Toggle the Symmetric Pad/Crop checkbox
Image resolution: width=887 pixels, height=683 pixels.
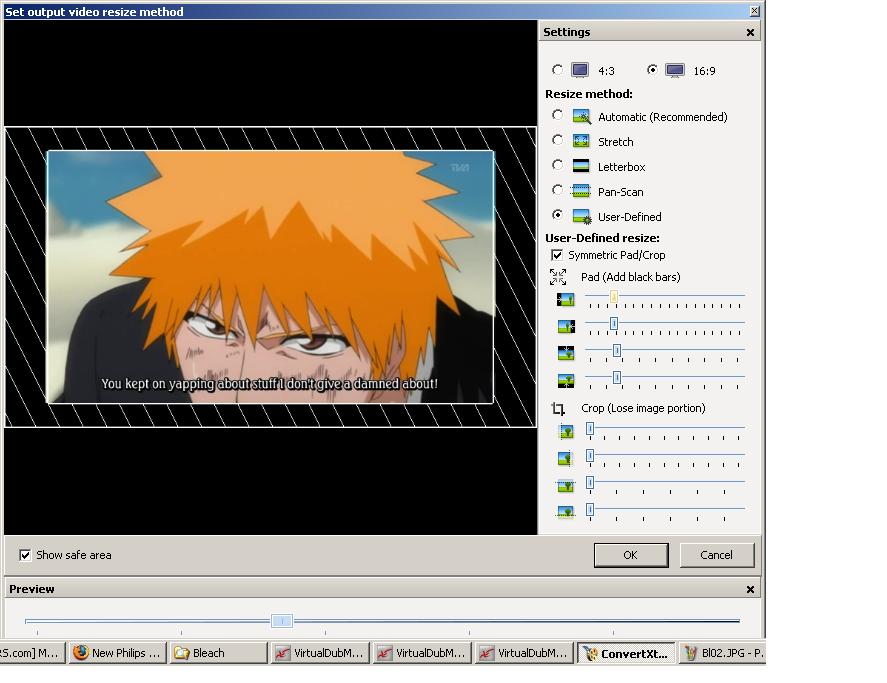pos(557,255)
